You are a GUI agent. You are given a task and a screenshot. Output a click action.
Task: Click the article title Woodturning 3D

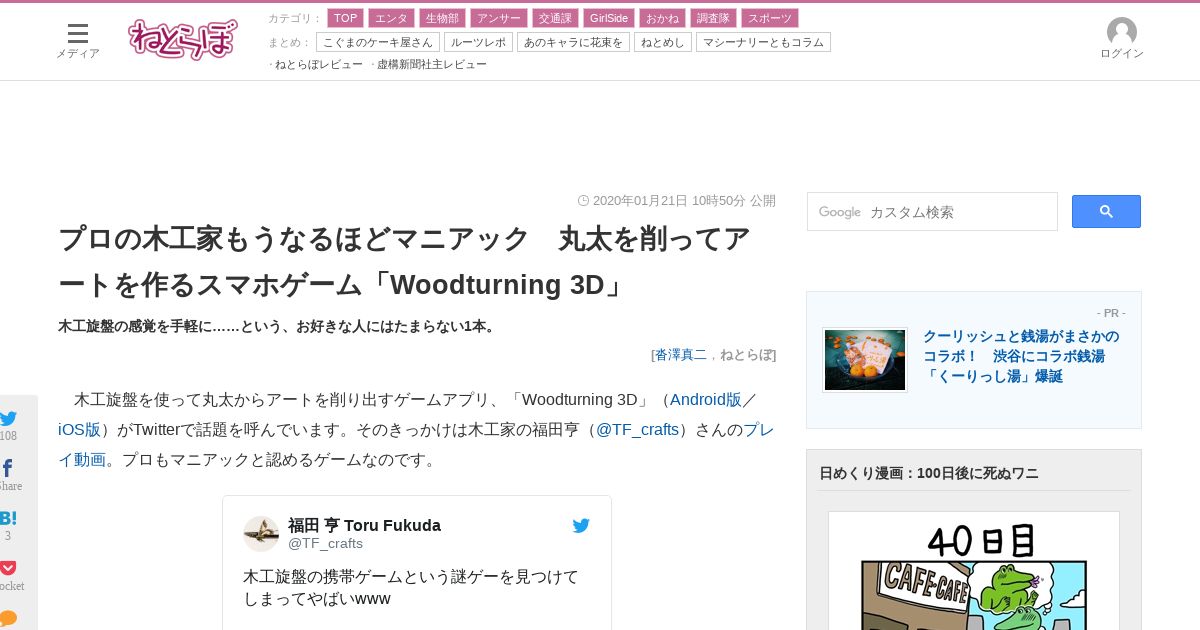404,262
